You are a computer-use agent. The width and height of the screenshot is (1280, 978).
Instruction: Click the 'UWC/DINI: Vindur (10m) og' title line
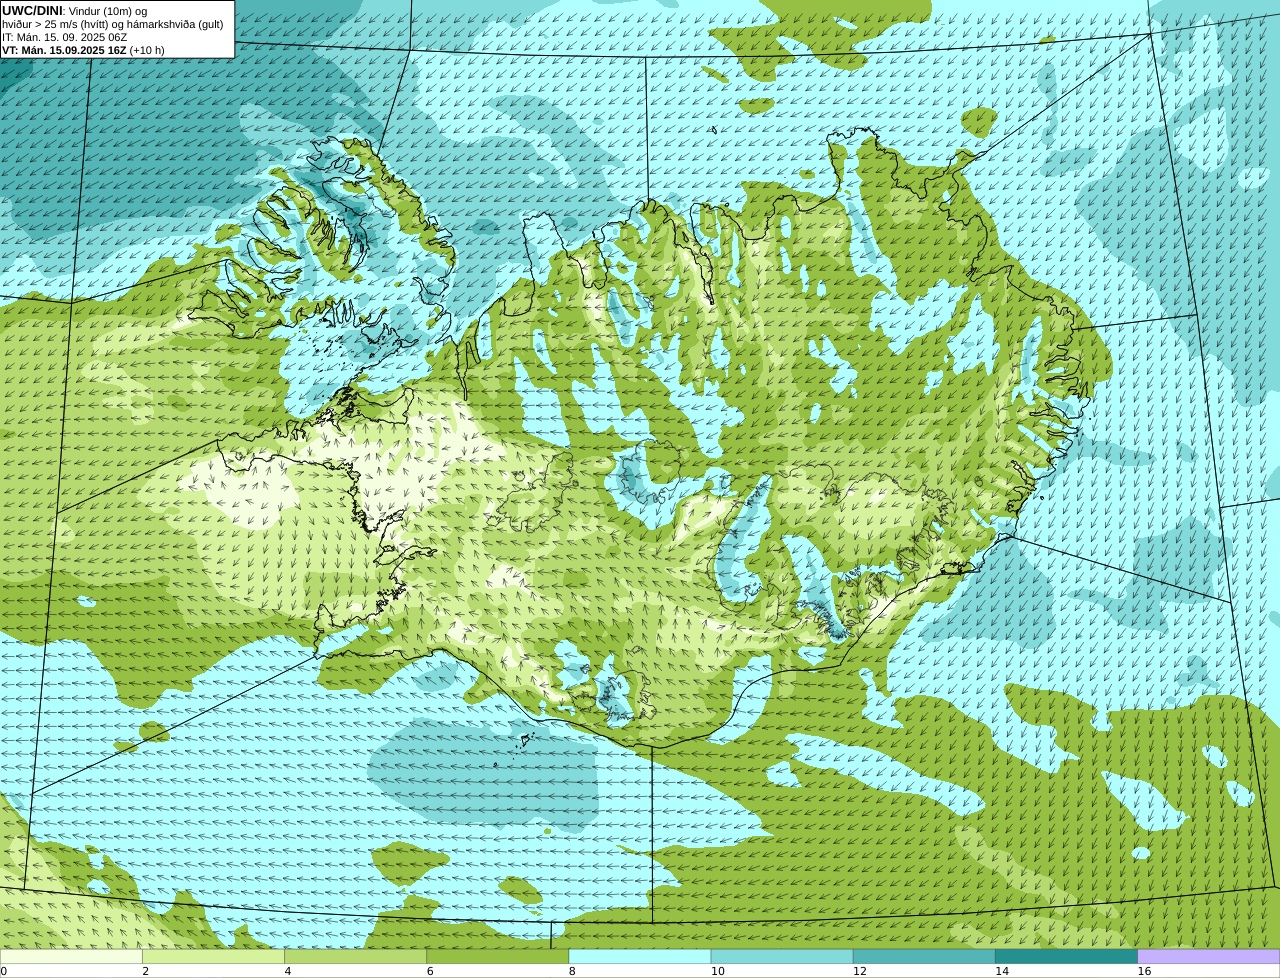(75, 11)
